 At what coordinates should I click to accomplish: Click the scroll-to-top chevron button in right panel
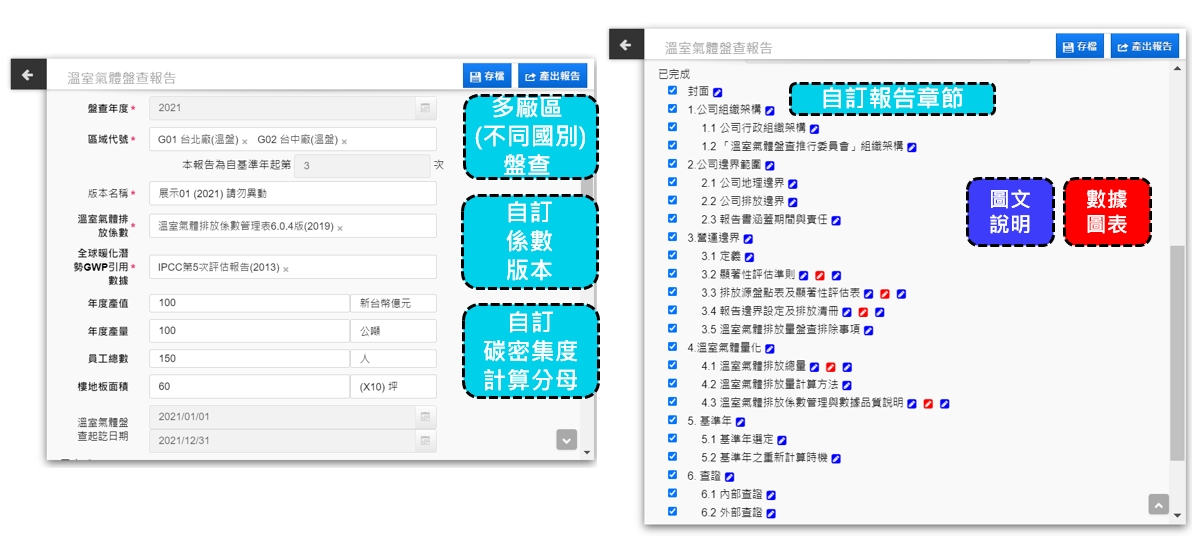pos(1158,504)
